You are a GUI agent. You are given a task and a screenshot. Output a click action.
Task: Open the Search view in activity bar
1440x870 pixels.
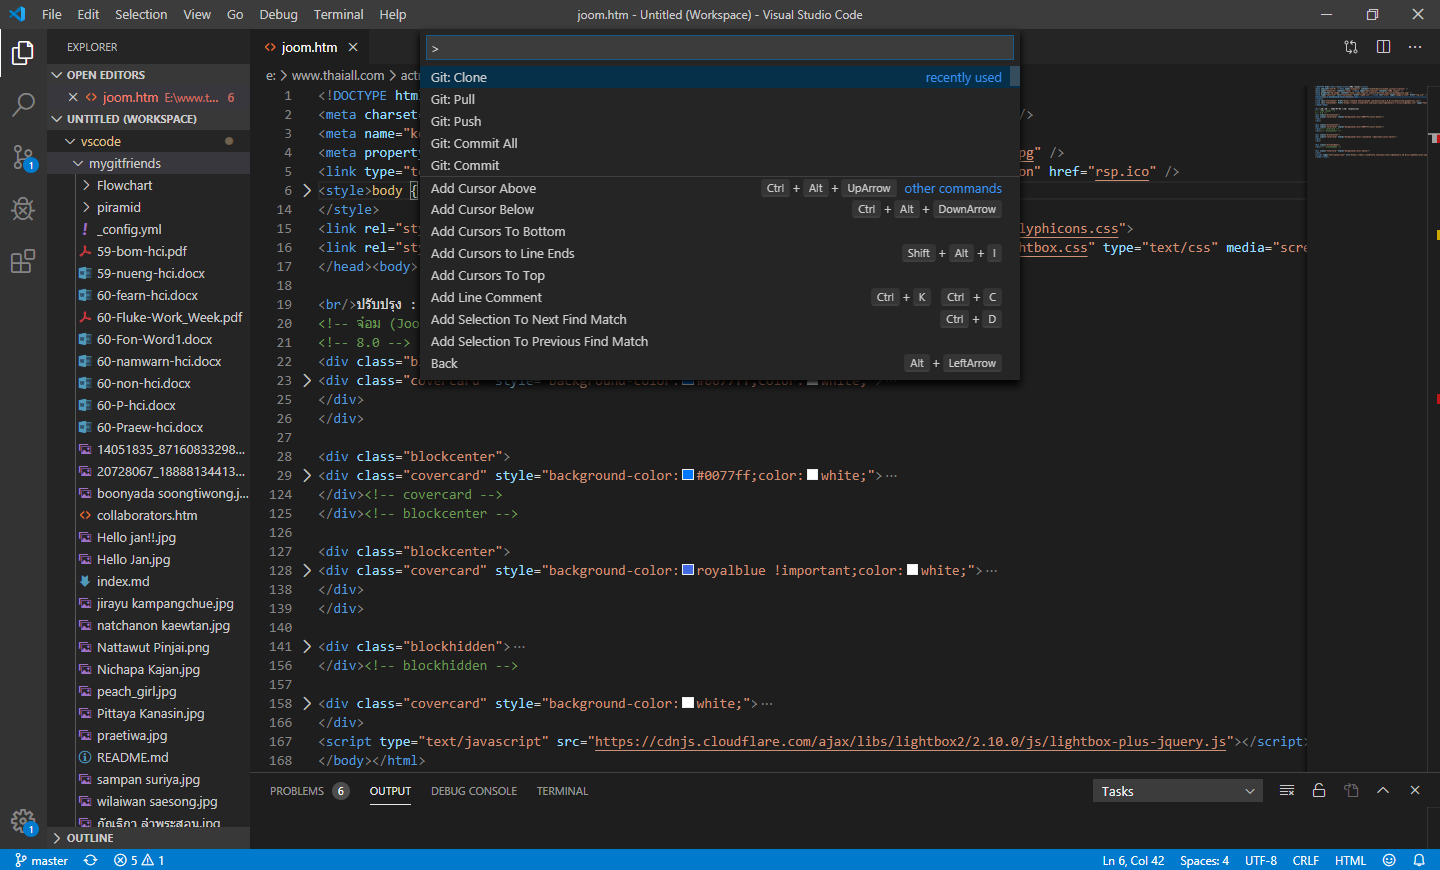click(x=23, y=104)
